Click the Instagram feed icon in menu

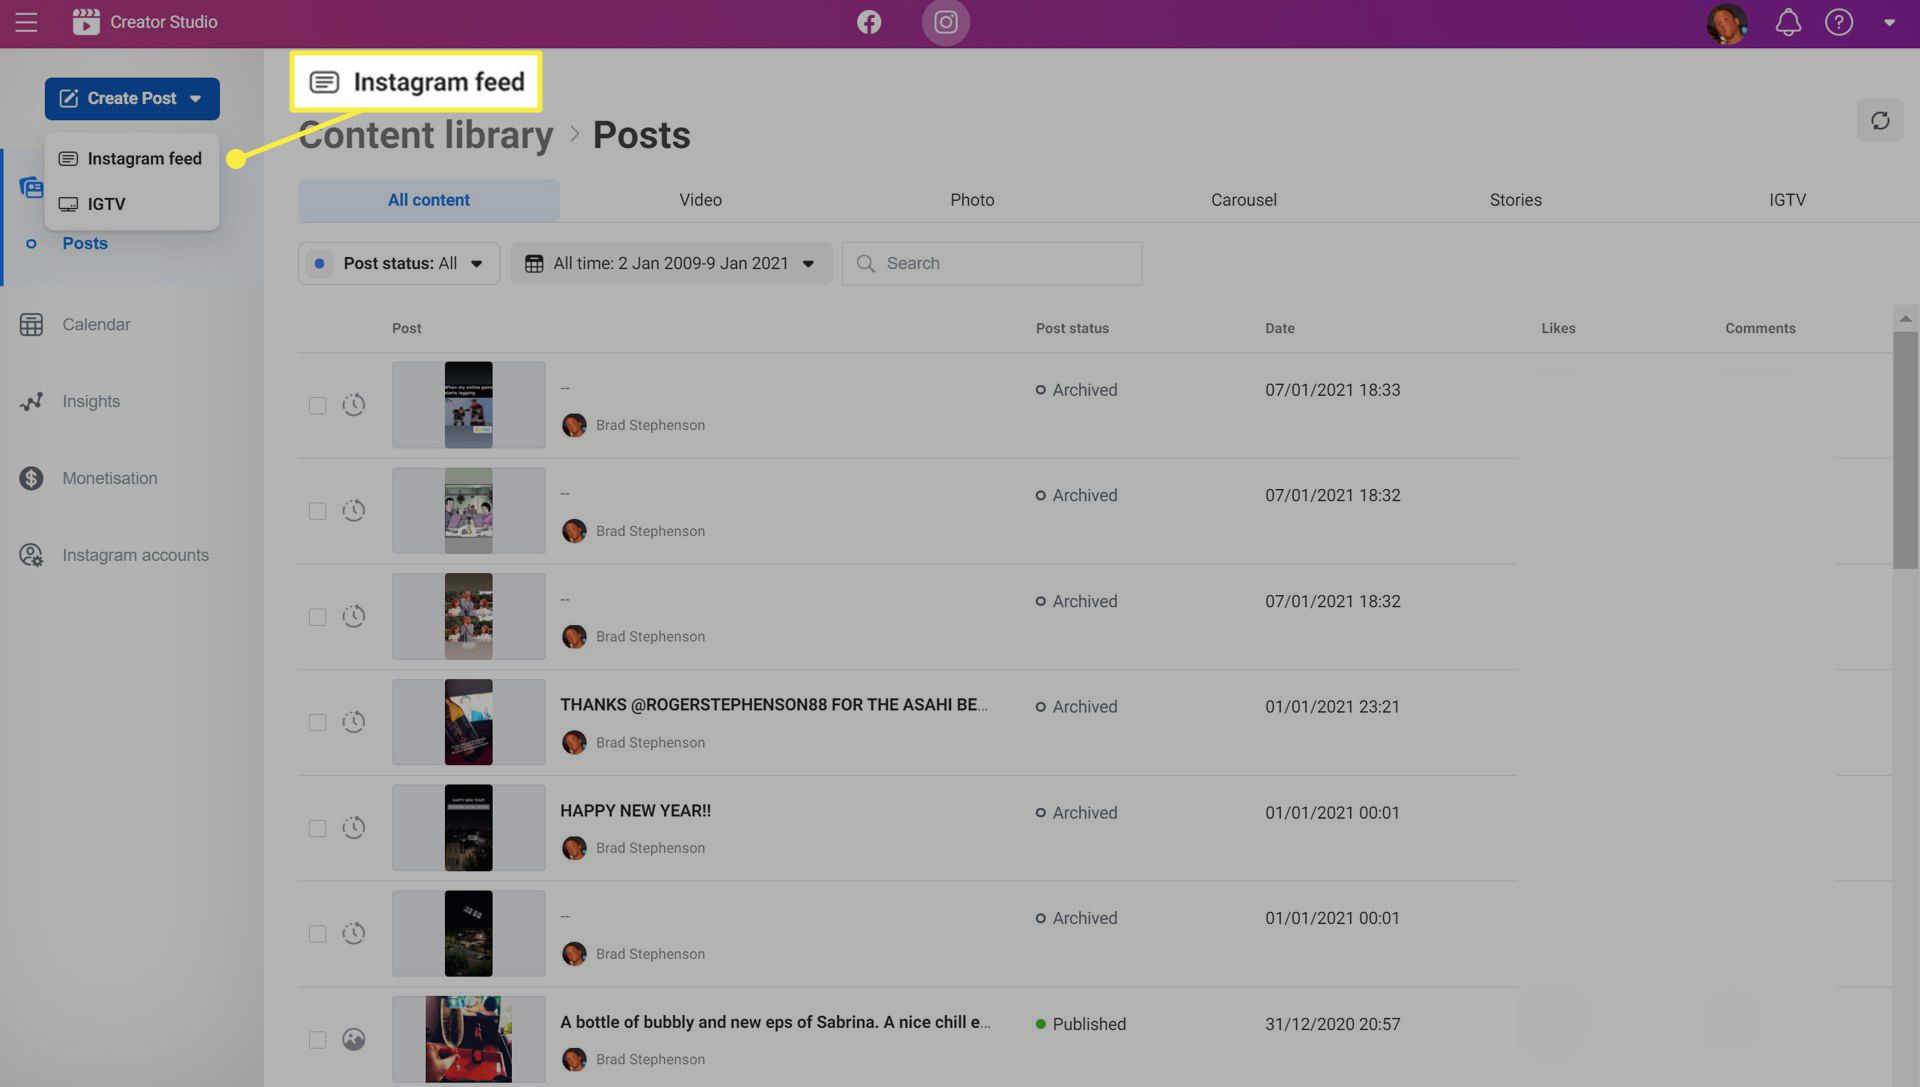[67, 157]
